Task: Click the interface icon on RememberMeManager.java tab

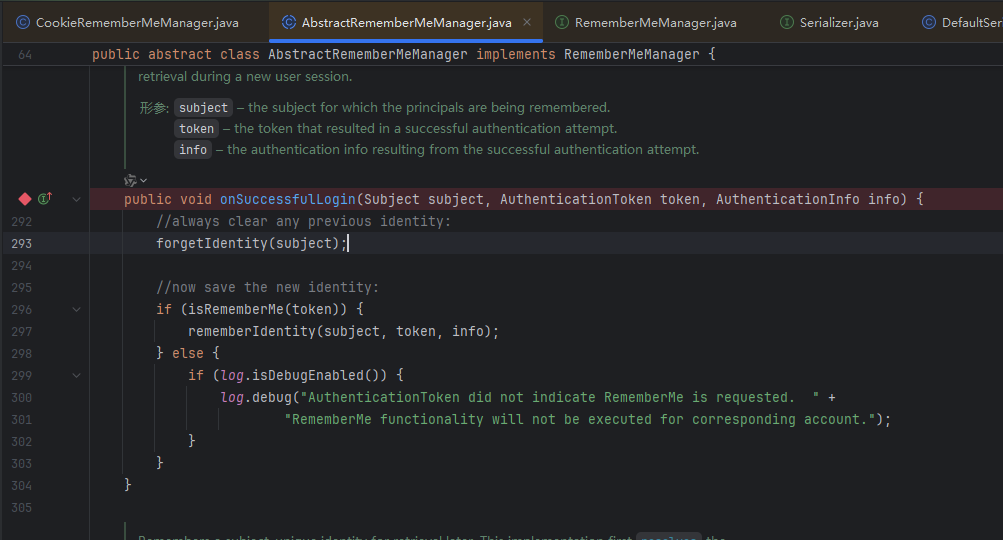Action: point(562,22)
